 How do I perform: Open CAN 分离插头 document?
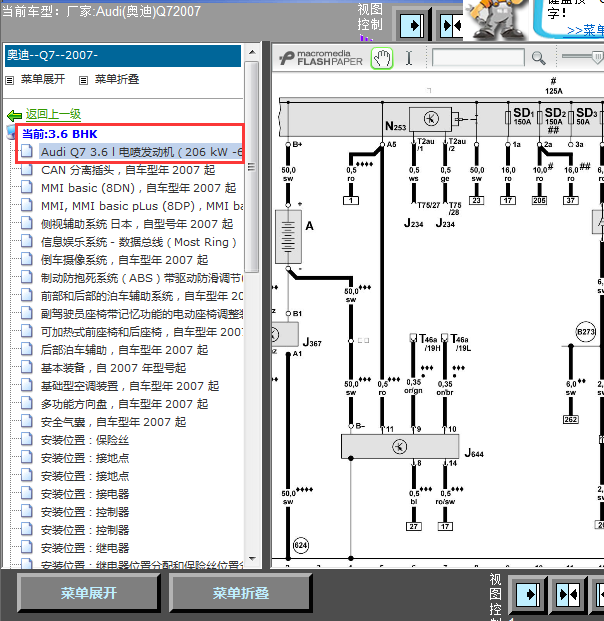click(x=128, y=170)
